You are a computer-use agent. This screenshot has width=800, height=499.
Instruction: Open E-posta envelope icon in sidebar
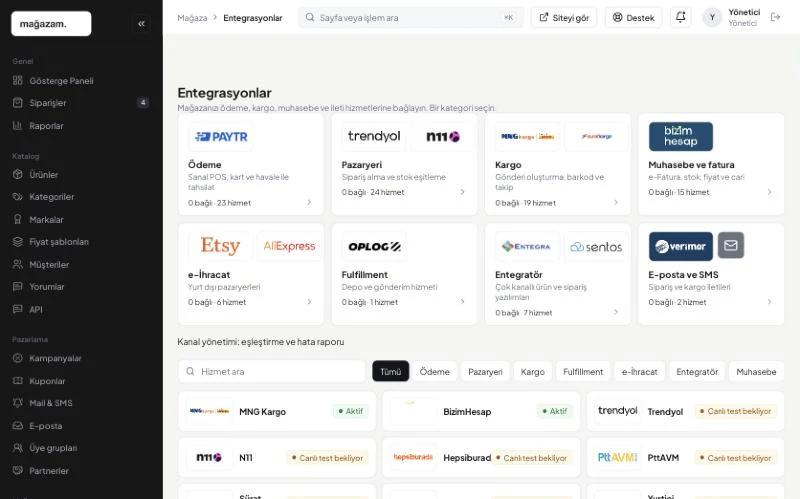click(x=18, y=426)
